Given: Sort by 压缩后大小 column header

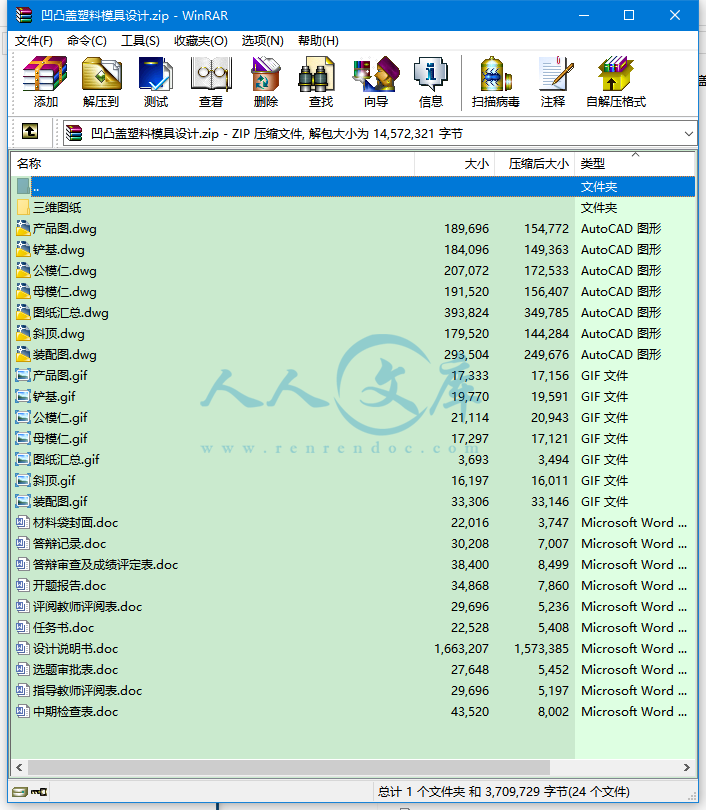Looking at the screenshot, I should point(535,164).
